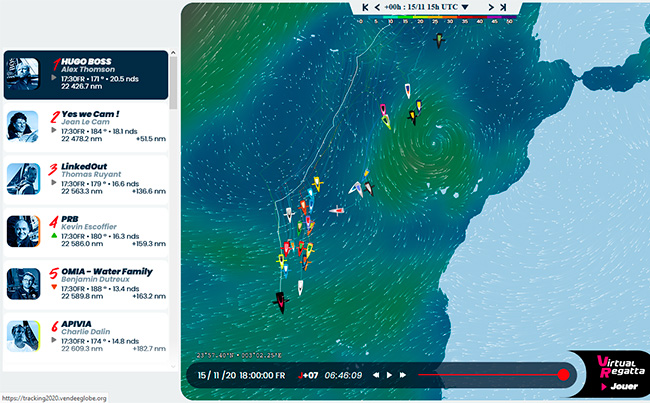Select the PRB Kevin Escoffier entry
650x403 pixels.
(x=86, y=232)
